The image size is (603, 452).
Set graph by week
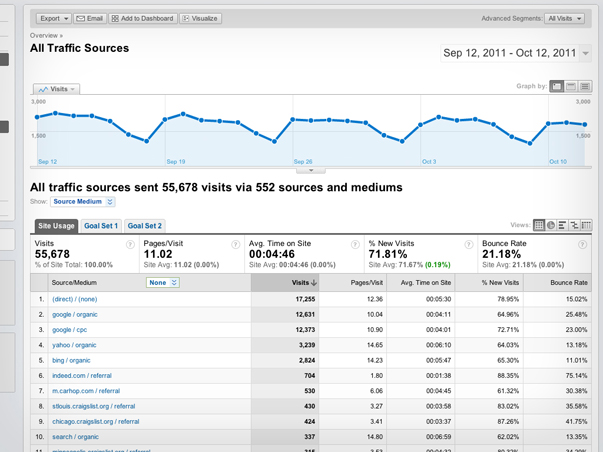[571, 86]
